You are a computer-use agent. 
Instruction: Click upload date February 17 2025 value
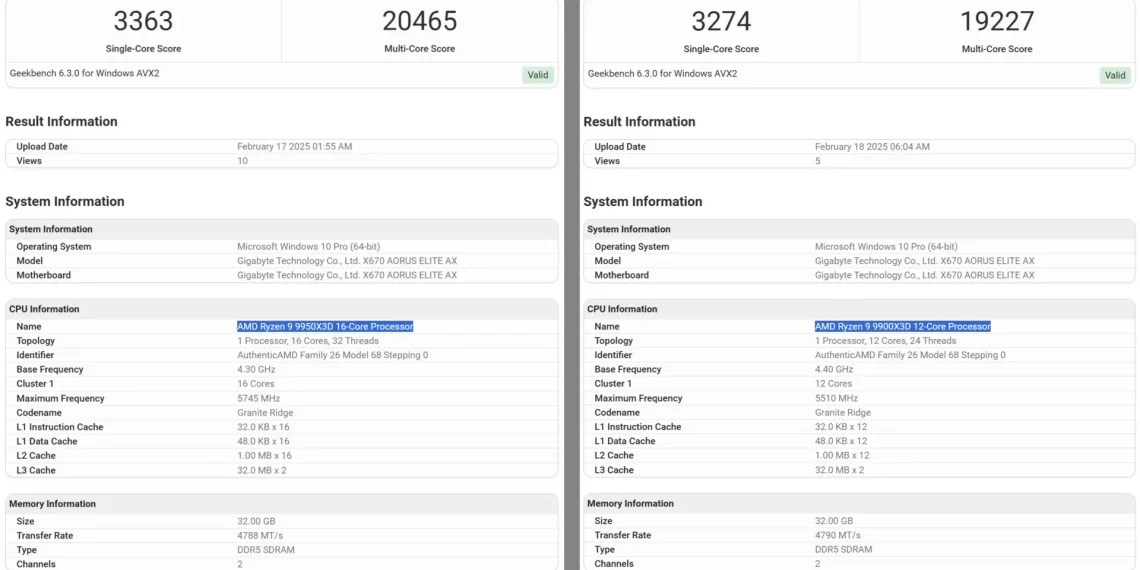pos(294,147)
